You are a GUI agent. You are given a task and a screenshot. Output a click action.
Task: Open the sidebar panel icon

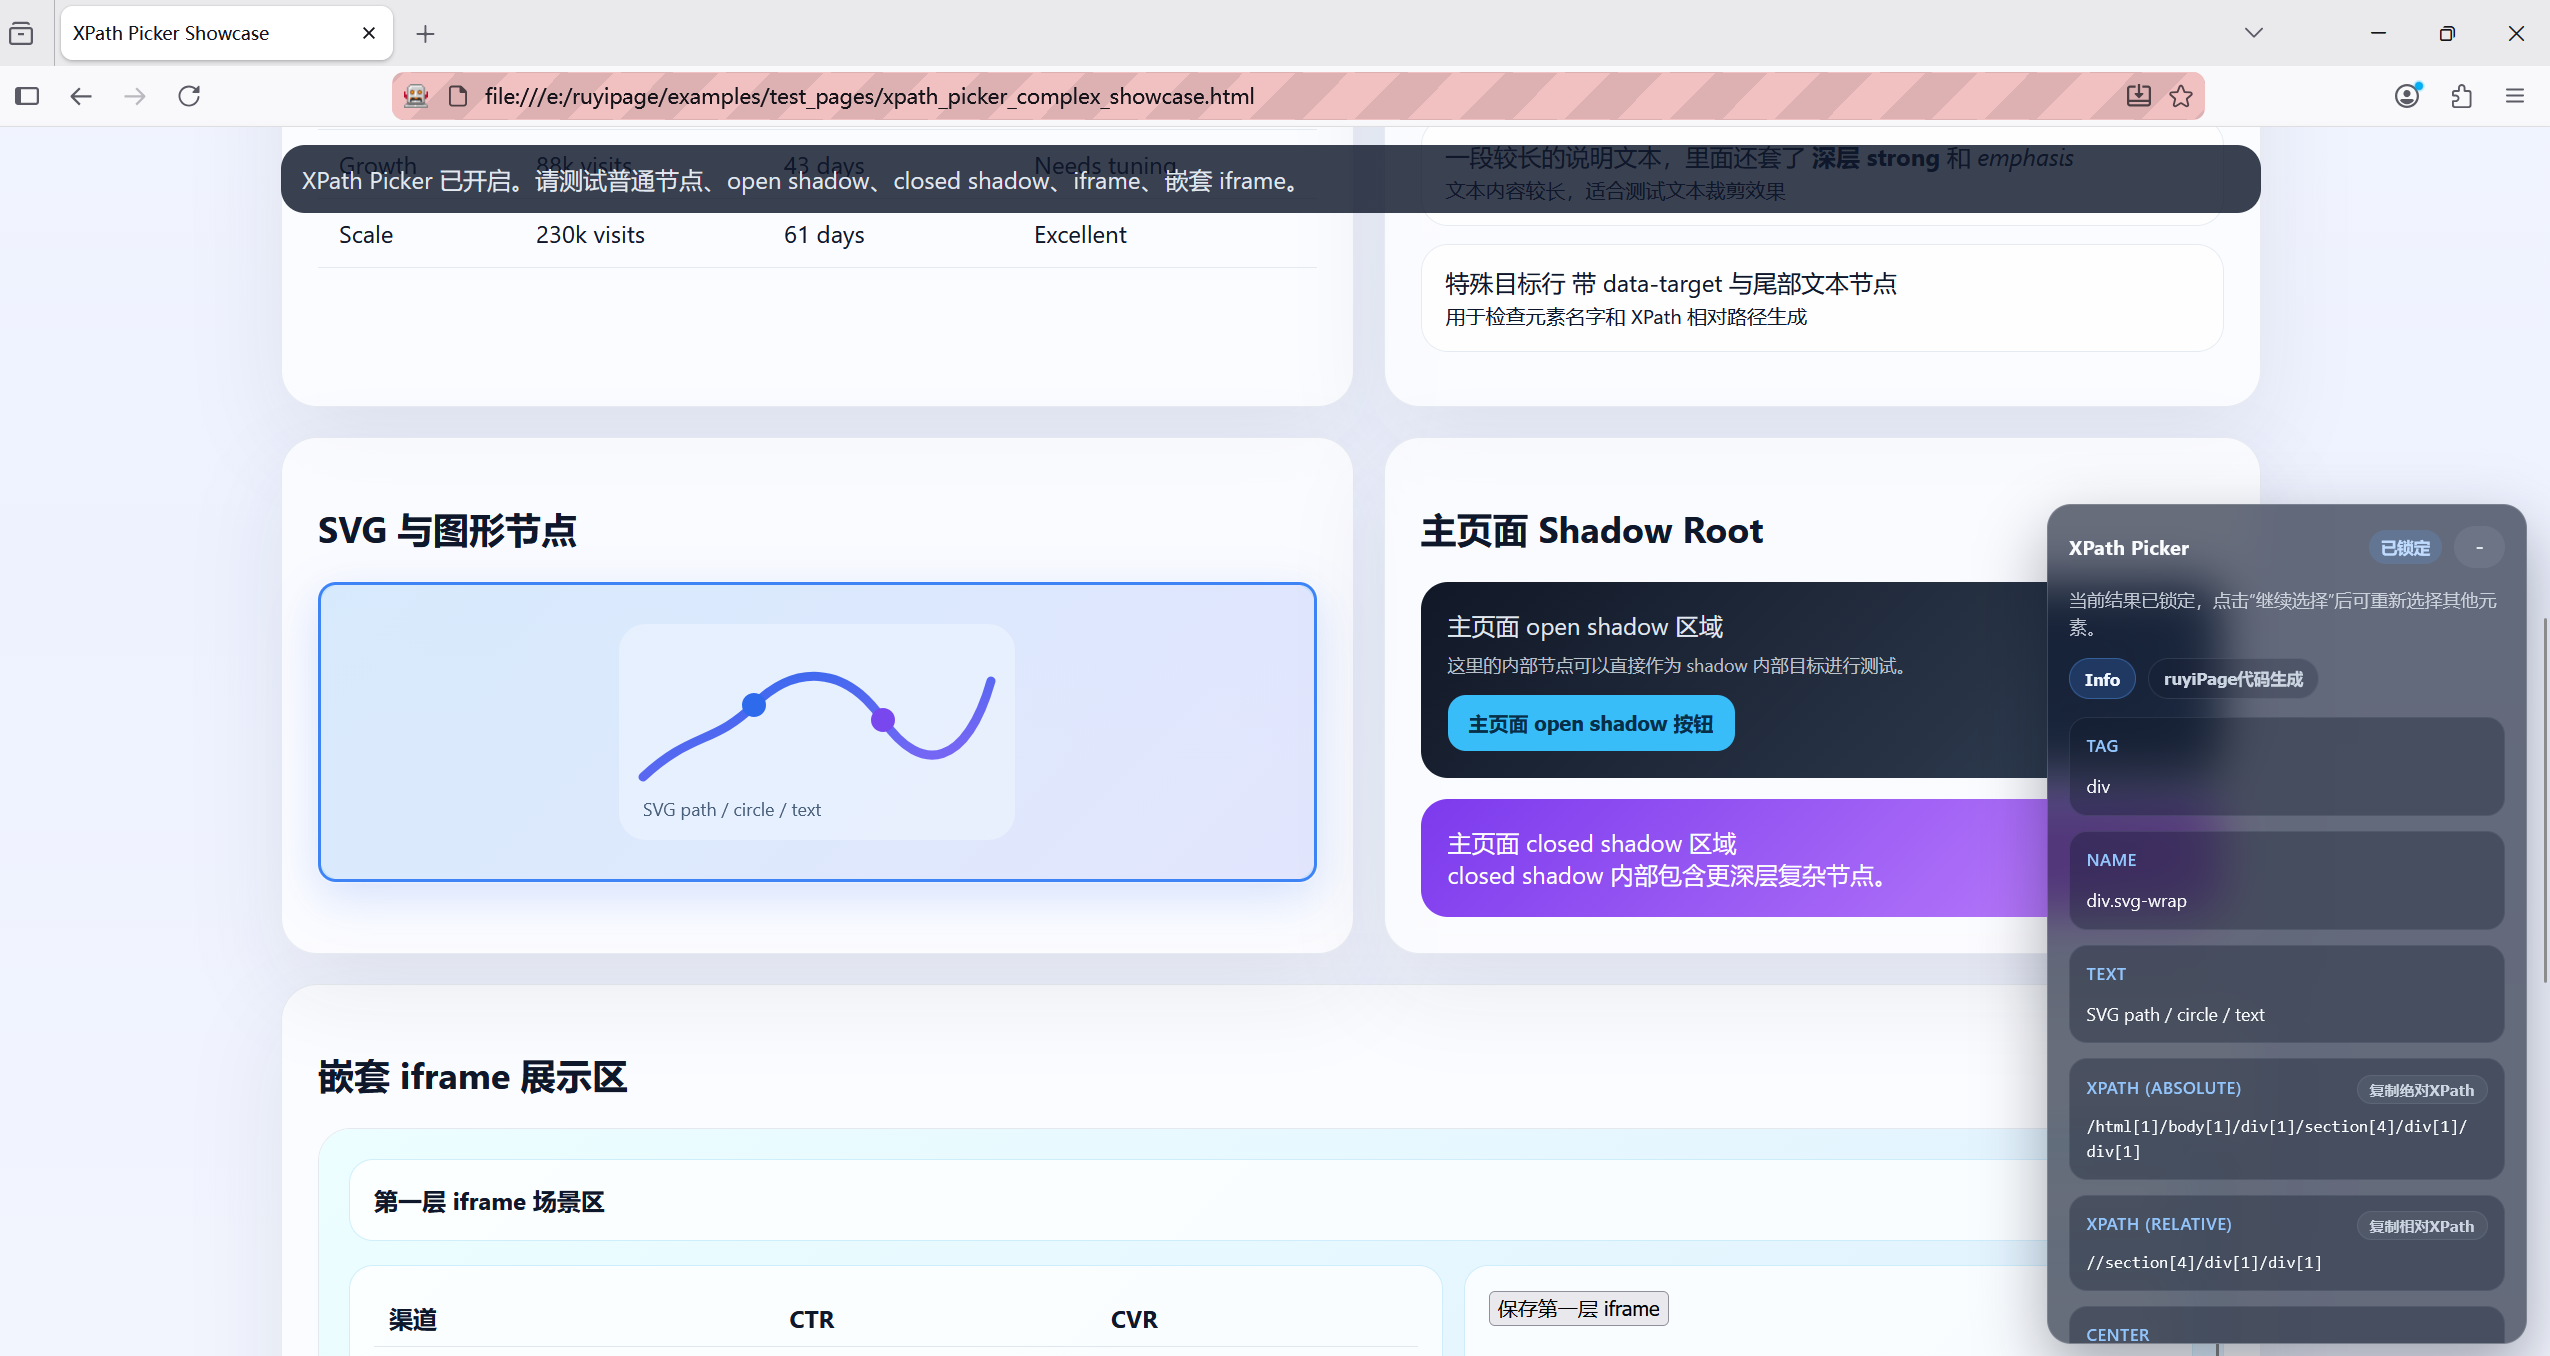[x=27, y=96]
